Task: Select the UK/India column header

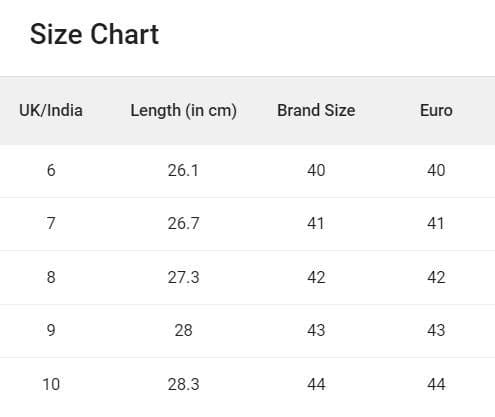Action: coord(51,110)
